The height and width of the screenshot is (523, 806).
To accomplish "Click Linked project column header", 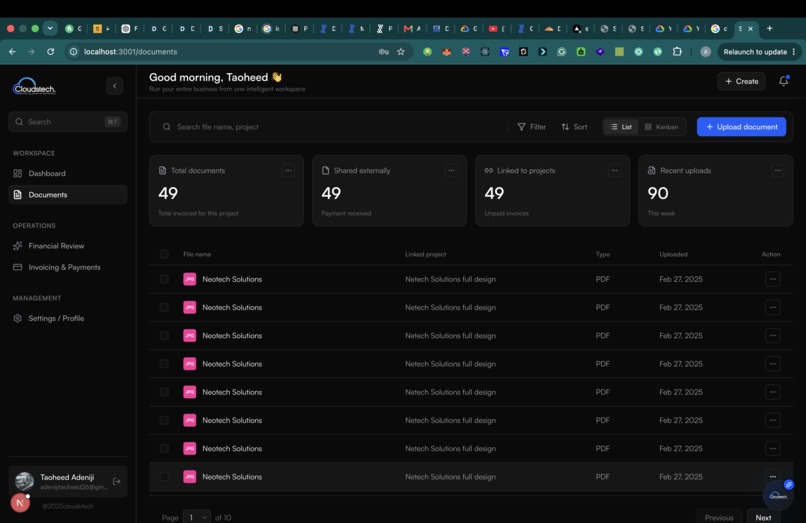I will 426,254.
